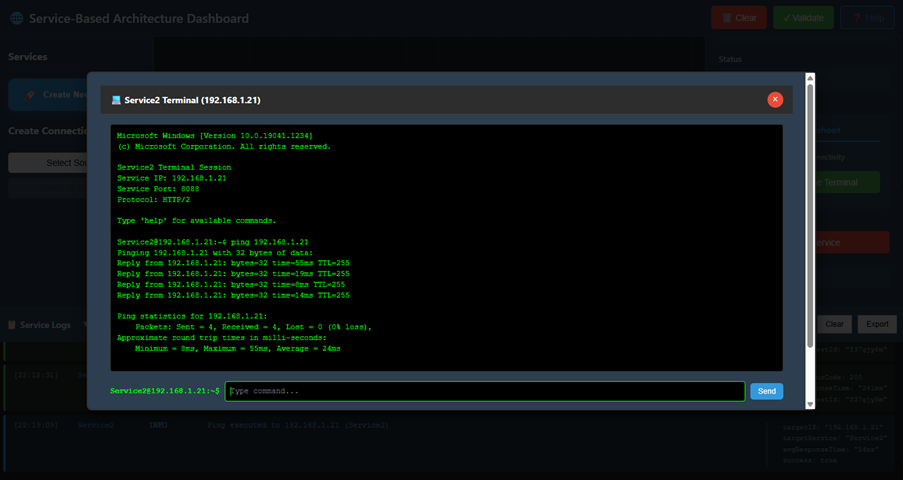Click the trash icon on header Clear button
This screenshot has height=480, width=903.
pyautogui.click(x=727, y=18)
